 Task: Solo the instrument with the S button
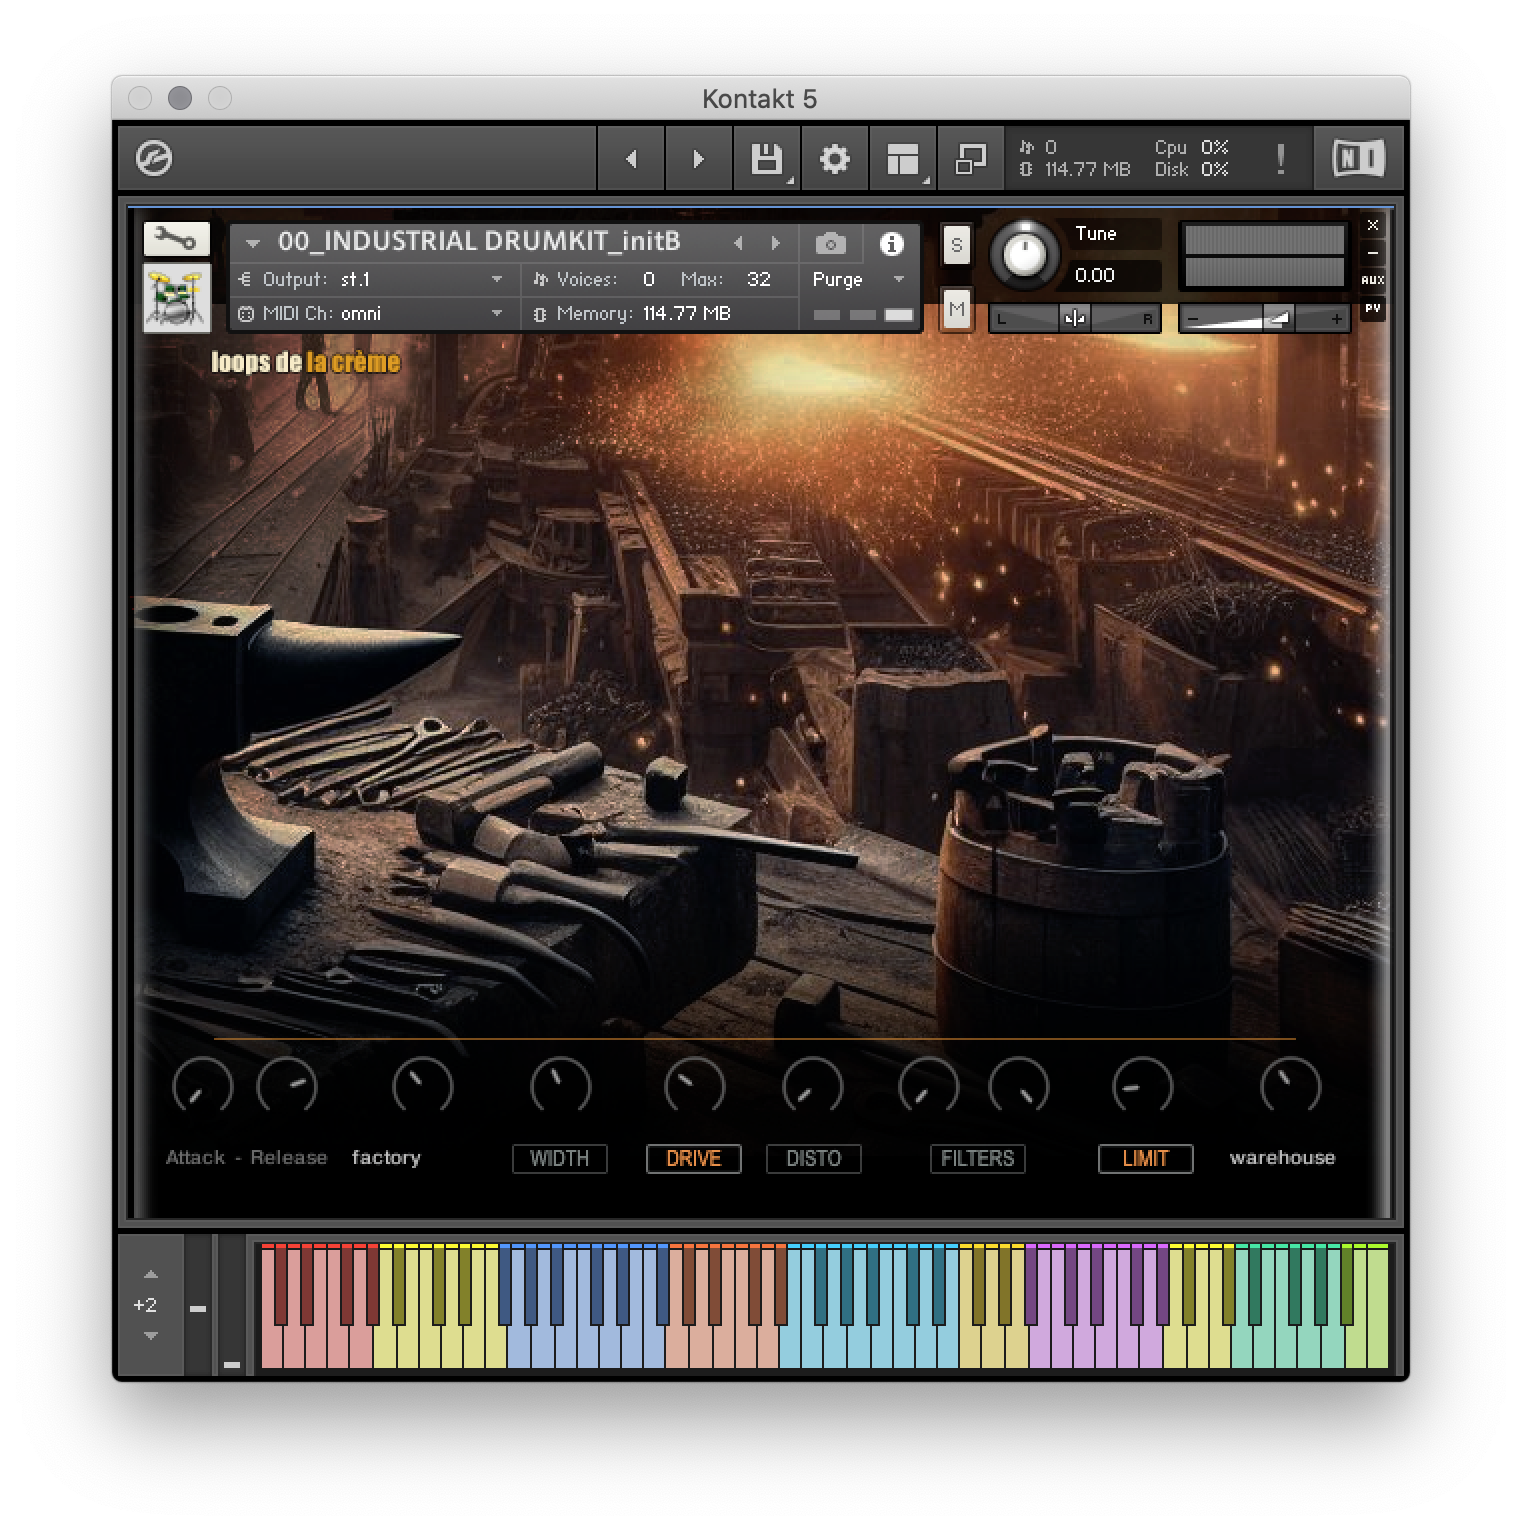point(956,245)
